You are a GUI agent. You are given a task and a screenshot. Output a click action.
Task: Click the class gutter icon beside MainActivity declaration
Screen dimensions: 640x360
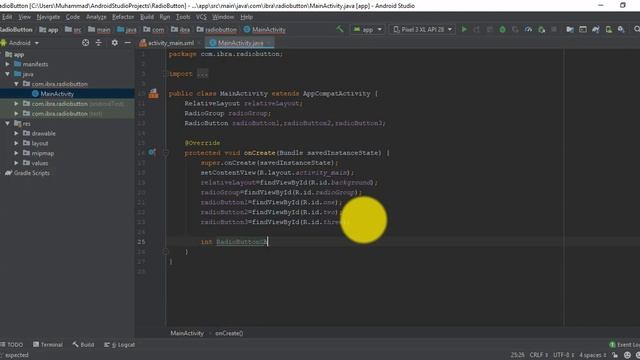point(153,93)
